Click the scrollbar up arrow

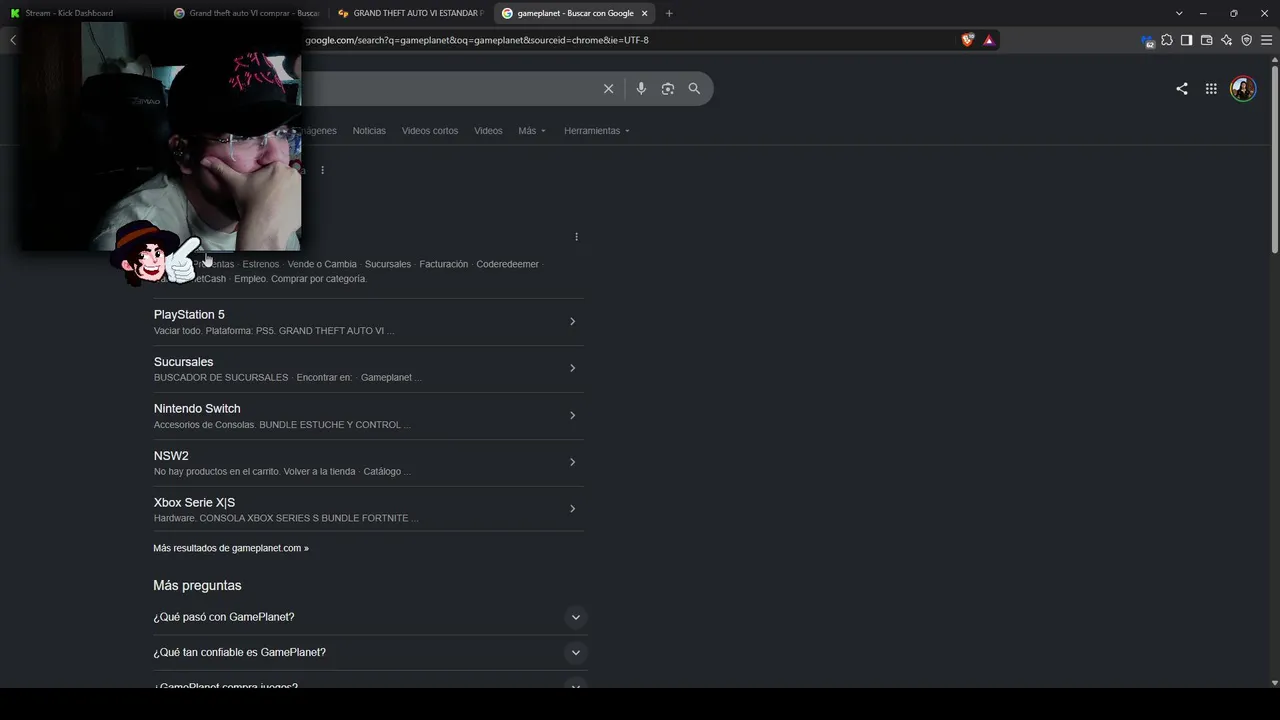coord(1274,60)
